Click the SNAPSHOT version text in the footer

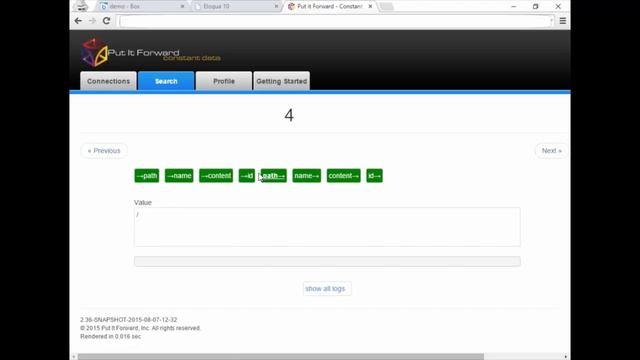click(129, 320)
